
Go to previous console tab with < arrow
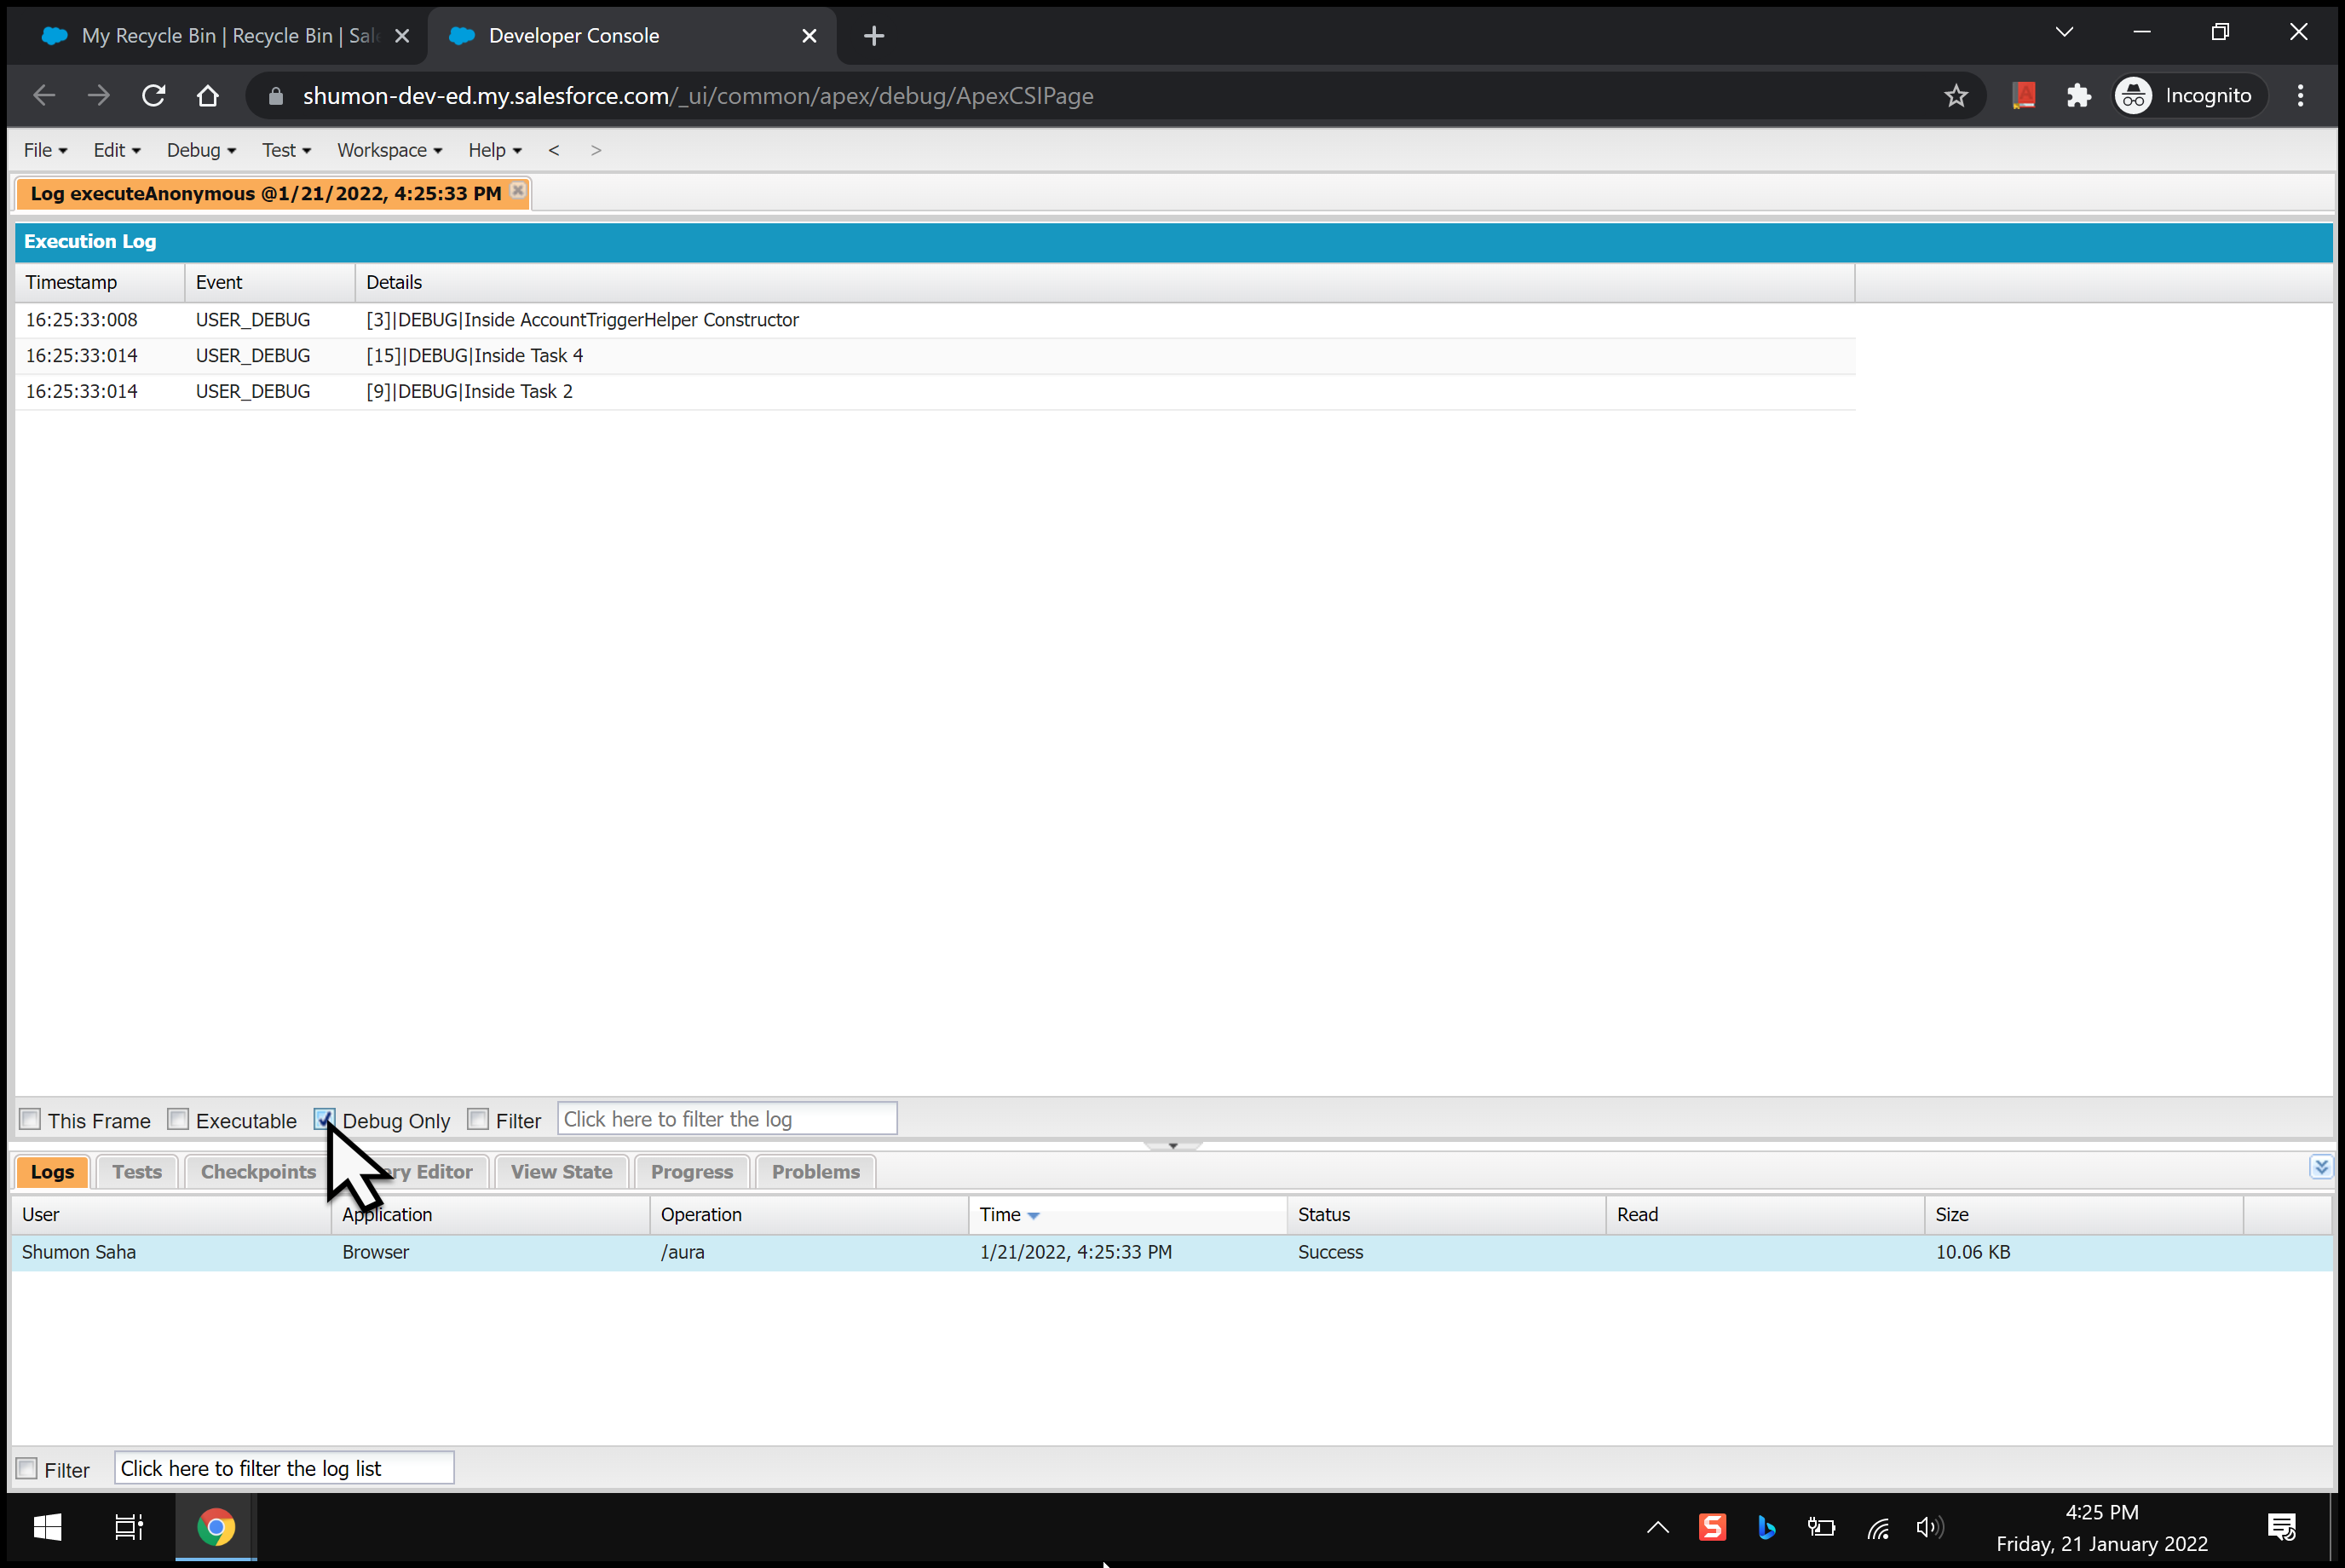point(554,150)
